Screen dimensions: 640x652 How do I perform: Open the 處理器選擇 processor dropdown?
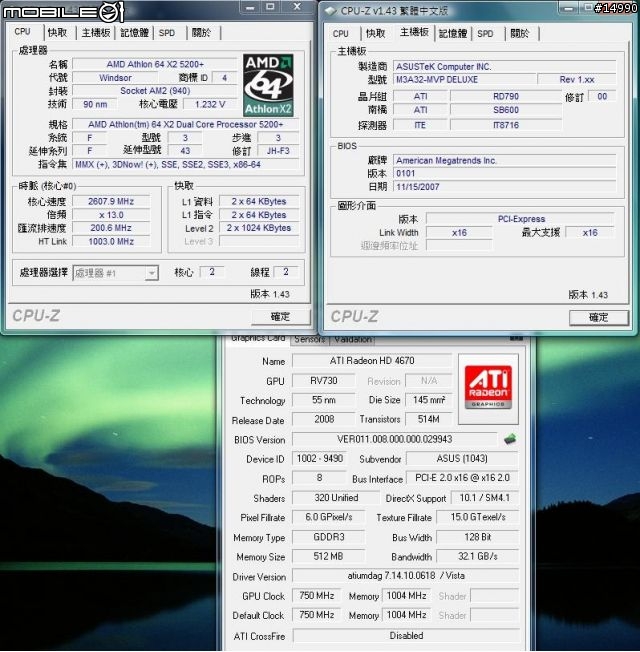pyautogui.click(x=152, y=273)
